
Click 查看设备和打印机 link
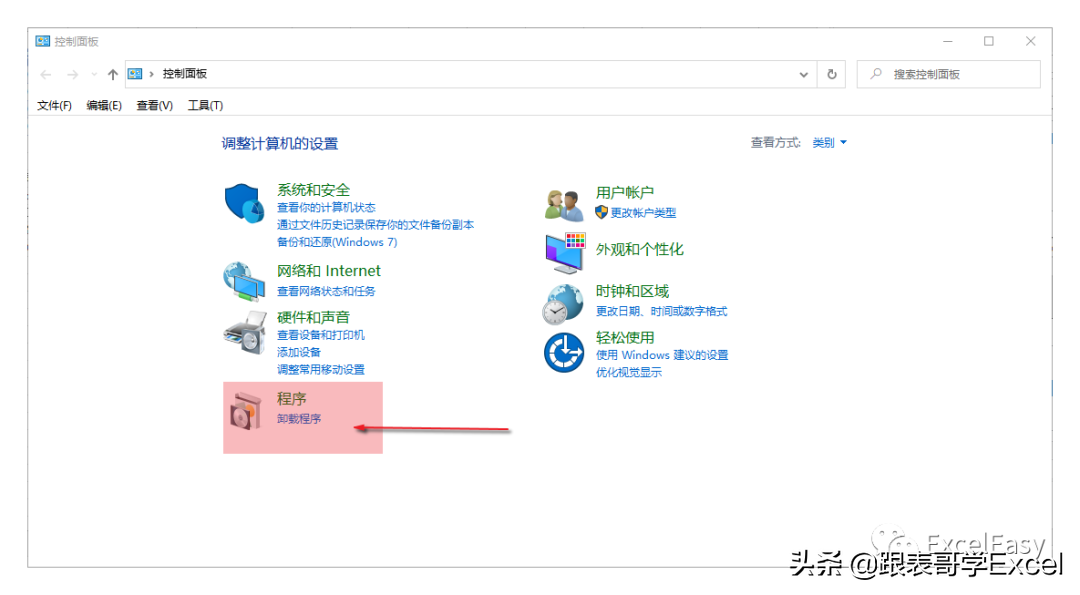click(x=321, y=335)
